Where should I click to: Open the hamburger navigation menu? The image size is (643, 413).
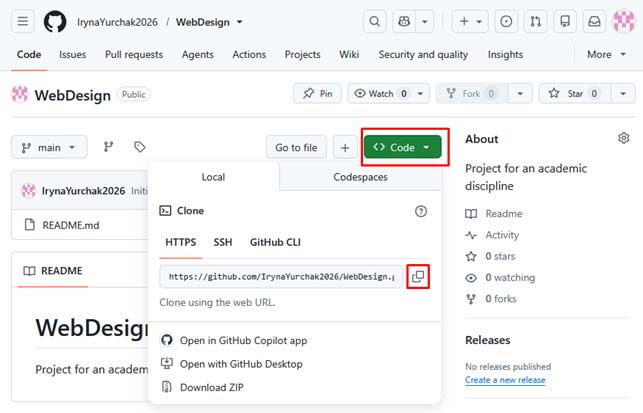click(x=23, y=21)
